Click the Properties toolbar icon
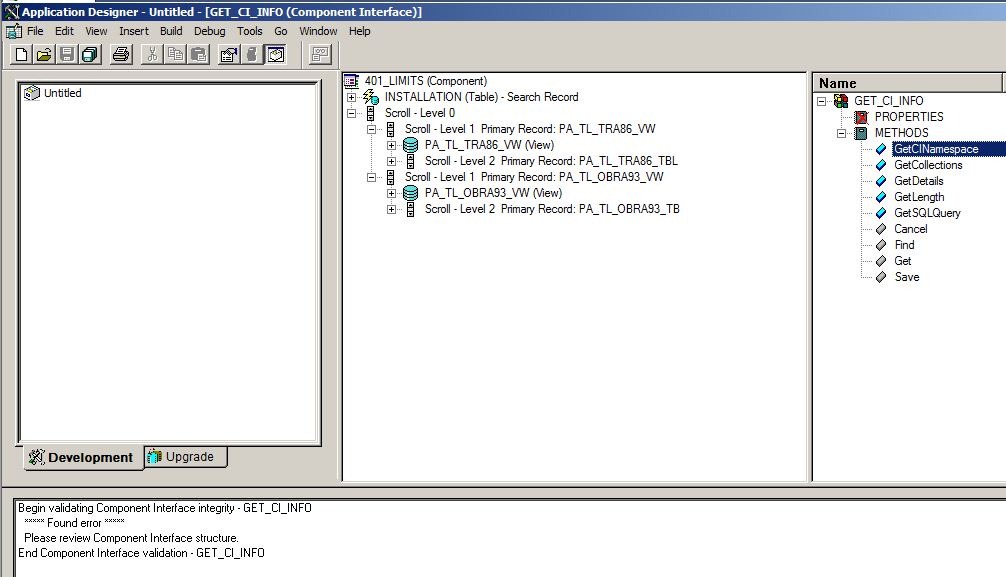The width and height of the screenshot is (1006, 577). (x=229, y=55)
